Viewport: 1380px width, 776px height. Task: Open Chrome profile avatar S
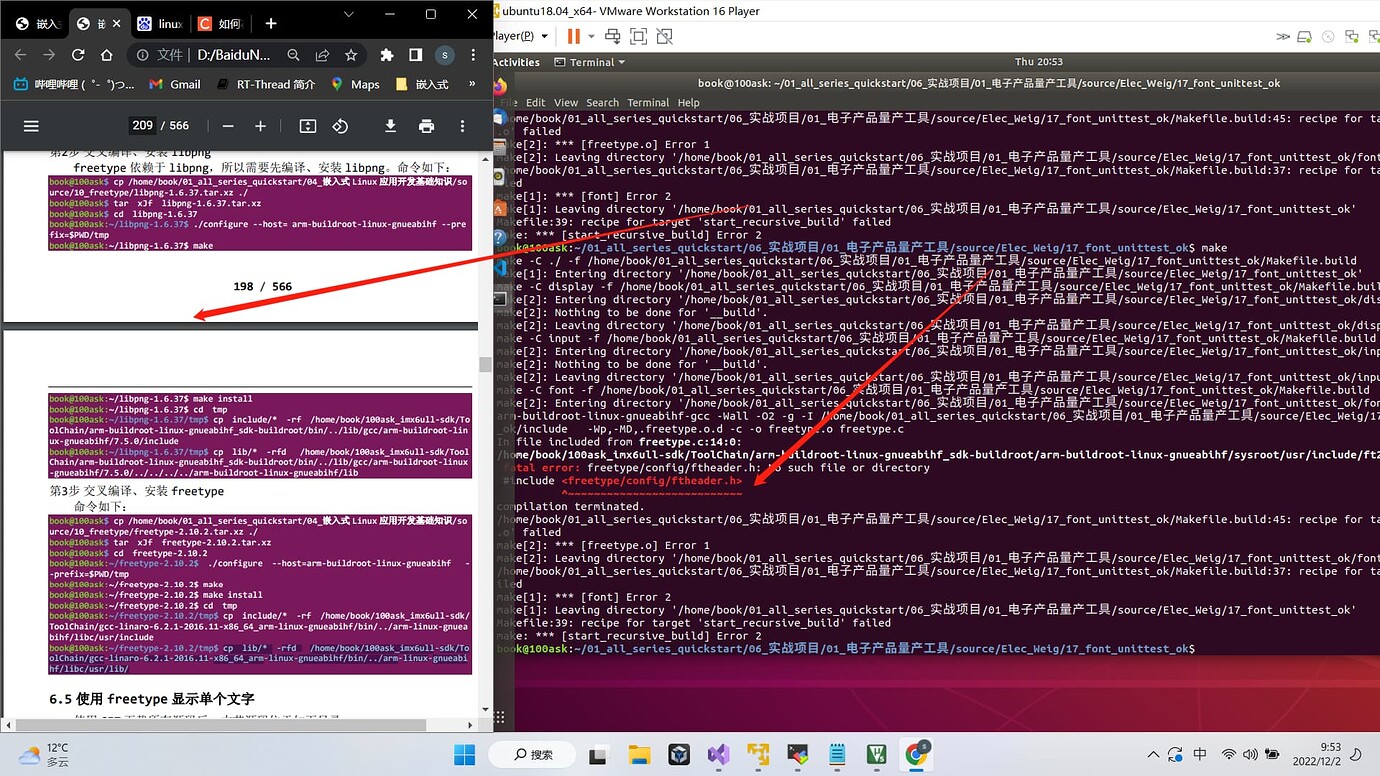(x=445, y=55)
